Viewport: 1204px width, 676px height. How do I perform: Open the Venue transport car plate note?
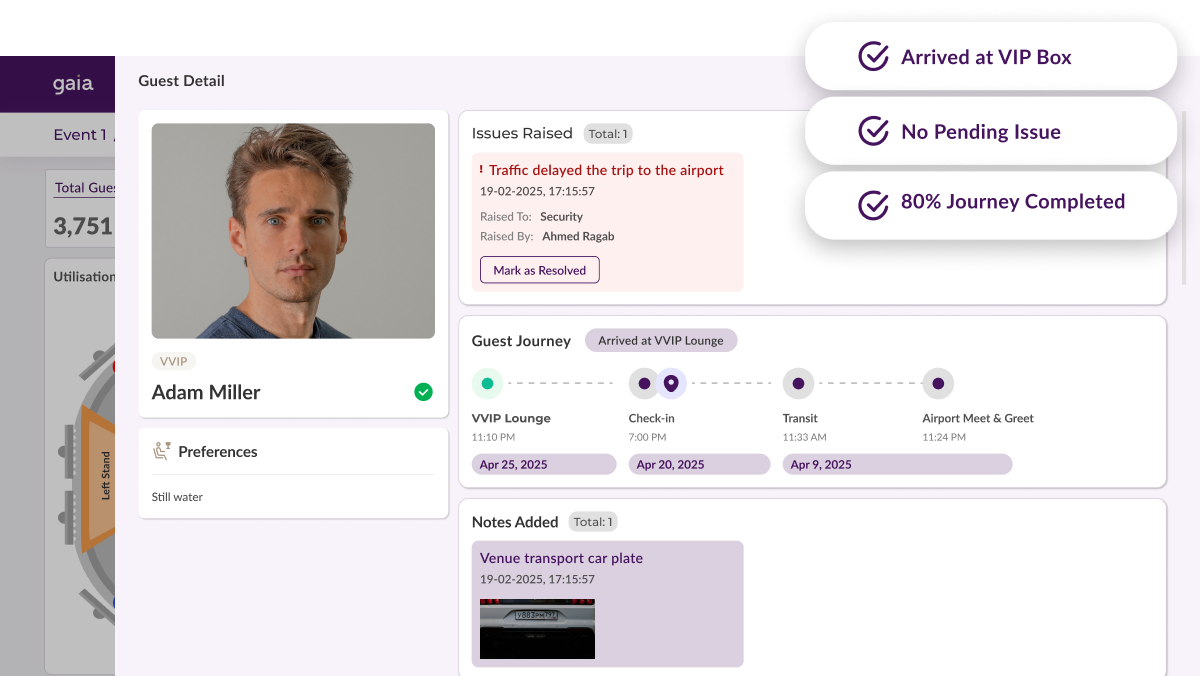(561, 558)
